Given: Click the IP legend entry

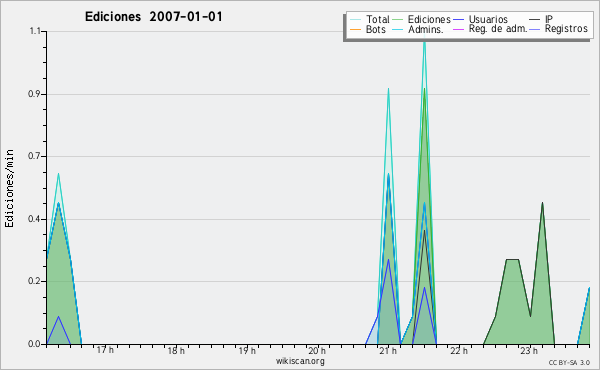Looking at the screenshot, I should click(x=541, y=19).
